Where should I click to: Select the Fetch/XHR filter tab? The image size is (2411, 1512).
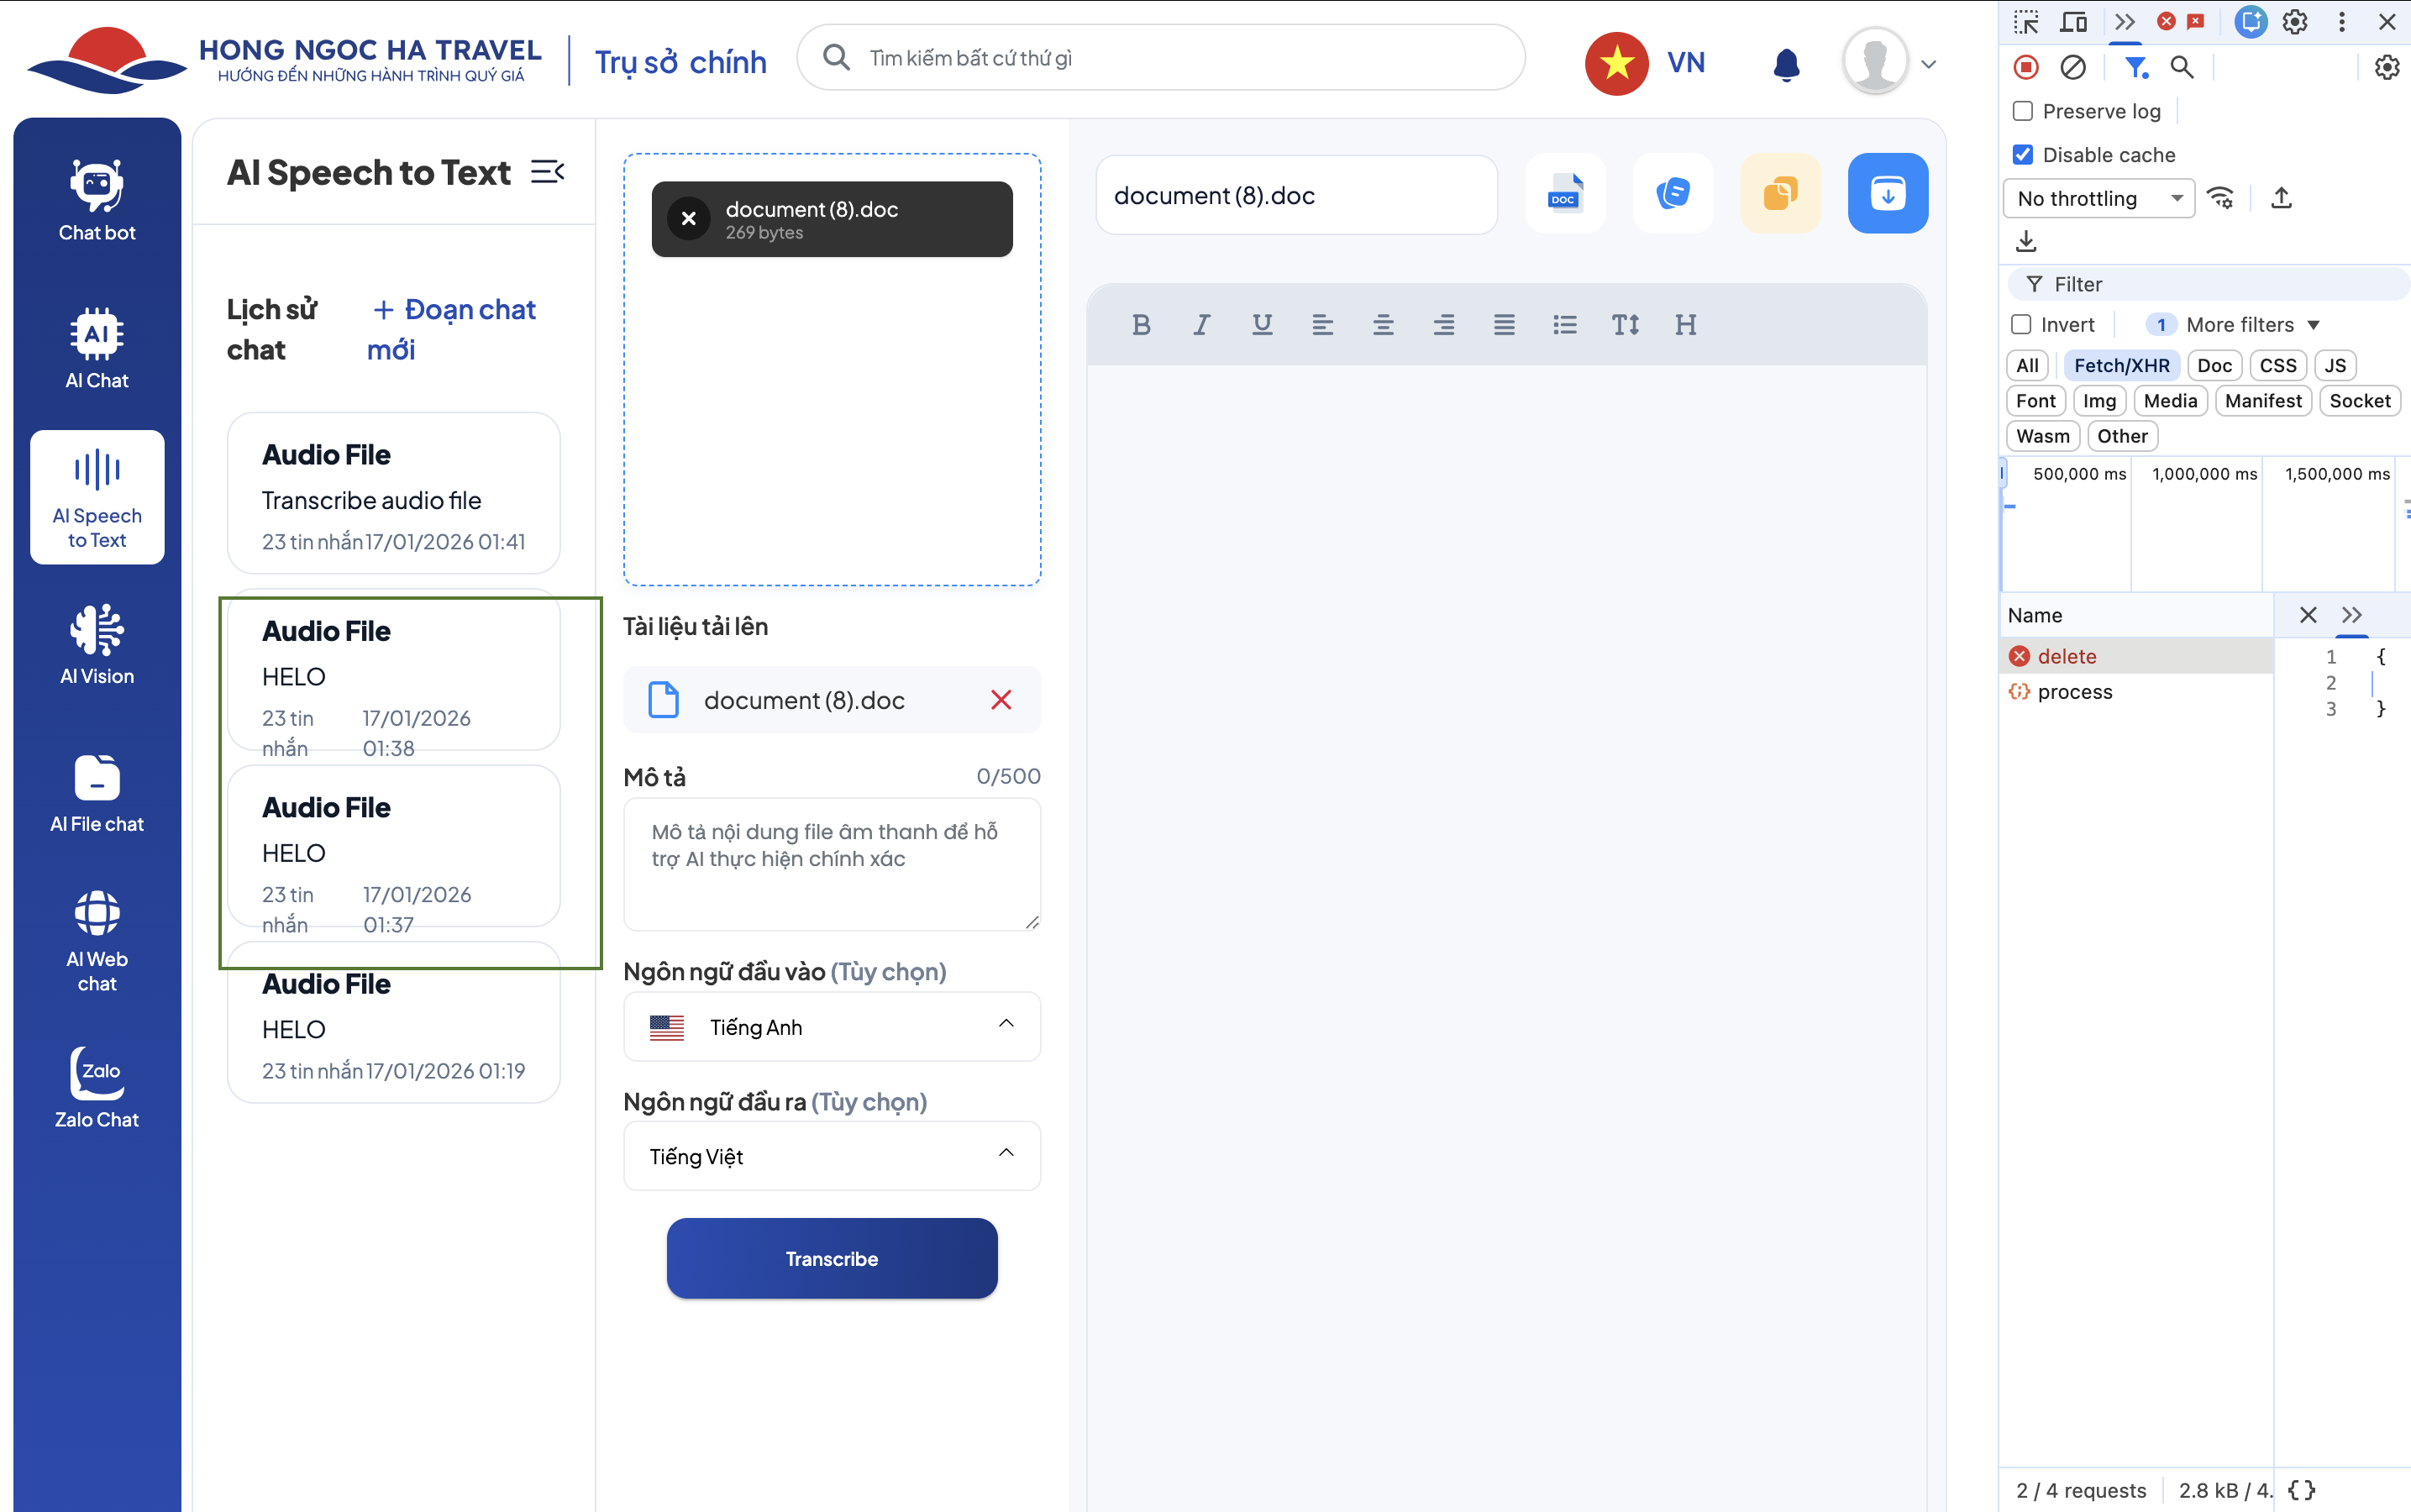[x=2121, y=366]
